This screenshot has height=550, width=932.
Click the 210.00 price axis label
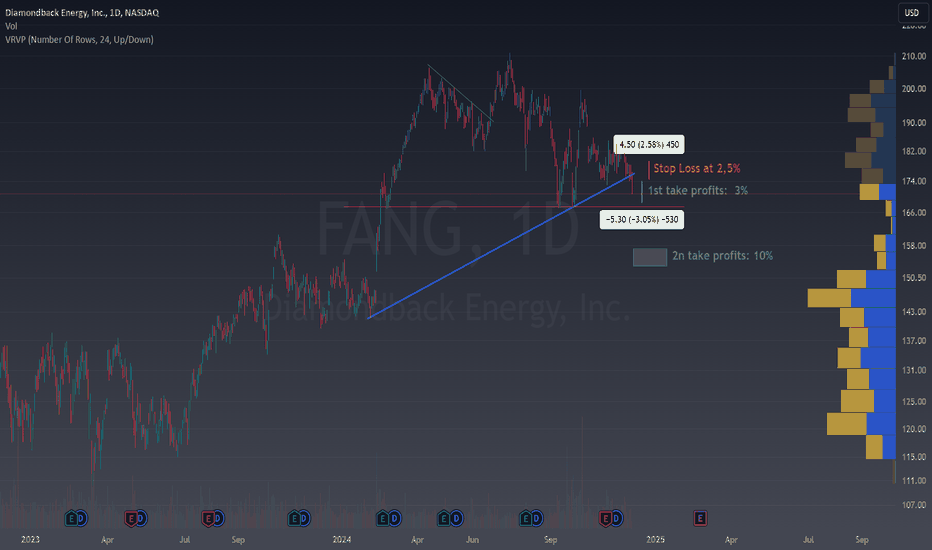click(911, 57)
